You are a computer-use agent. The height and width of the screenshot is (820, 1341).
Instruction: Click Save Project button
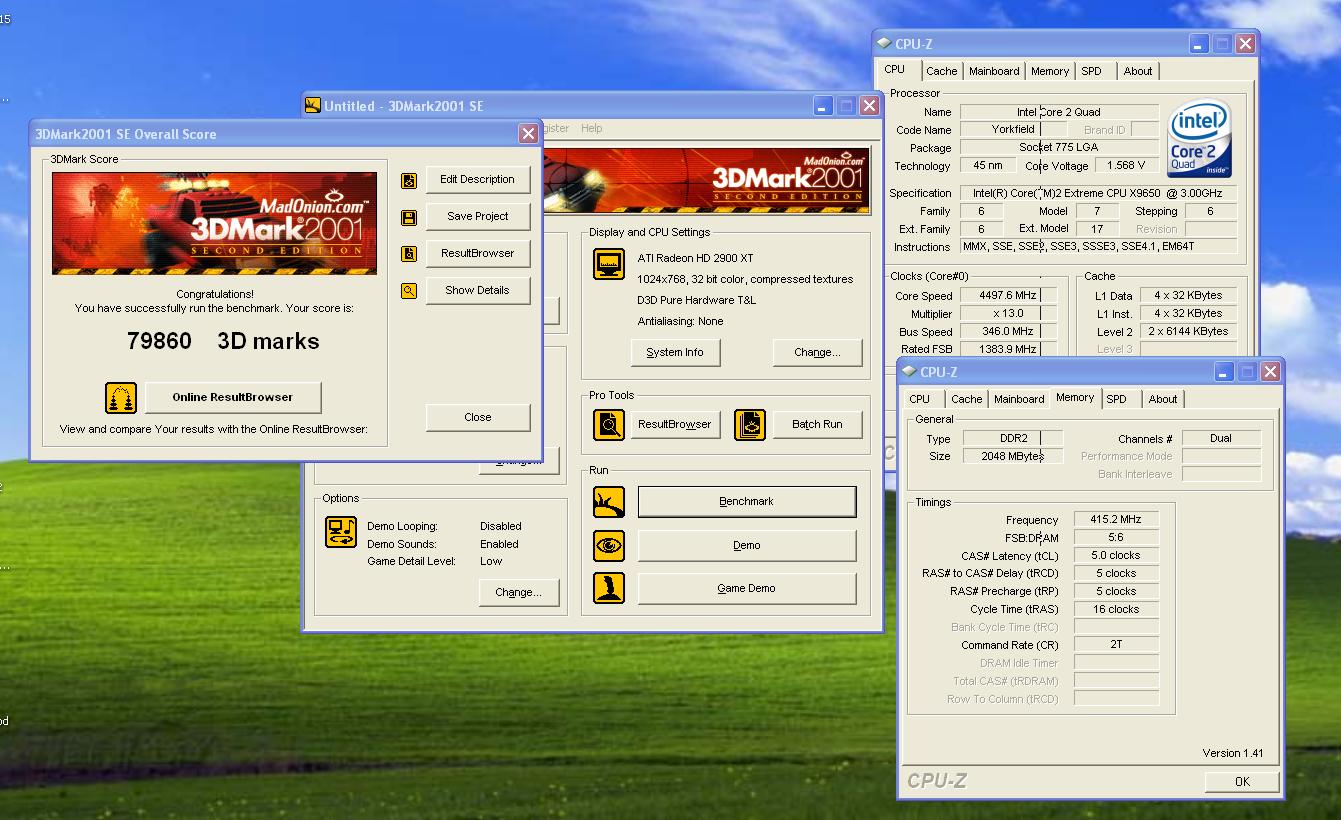point(478,217)
